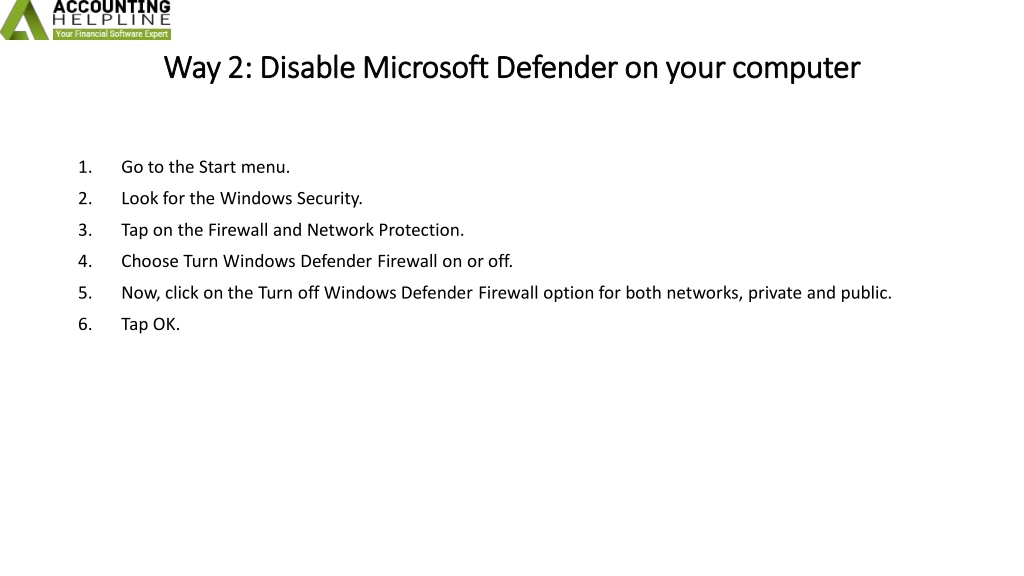Viewport: 1024px width, 576px height.
Task: Click list number 3
Action: click(x=84, y=230)
